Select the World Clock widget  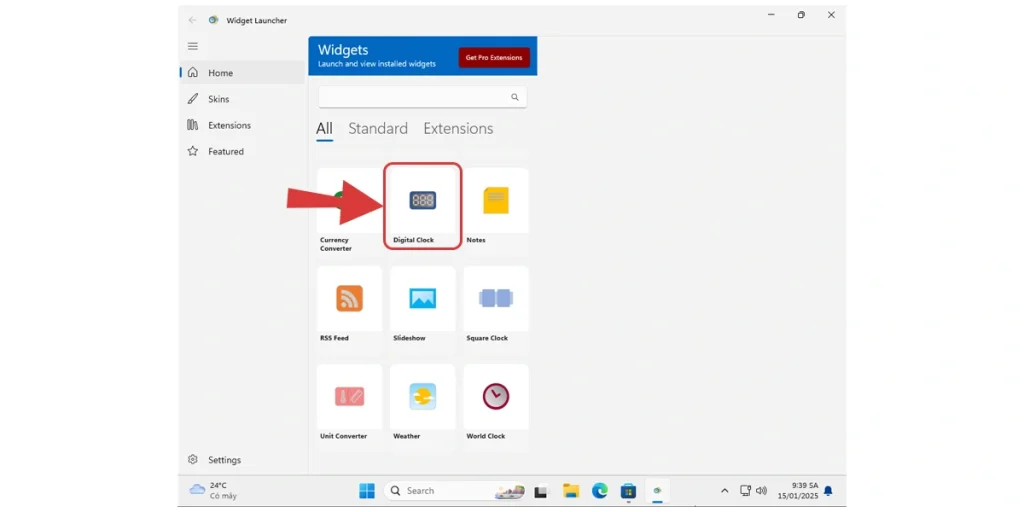point(496,401)
